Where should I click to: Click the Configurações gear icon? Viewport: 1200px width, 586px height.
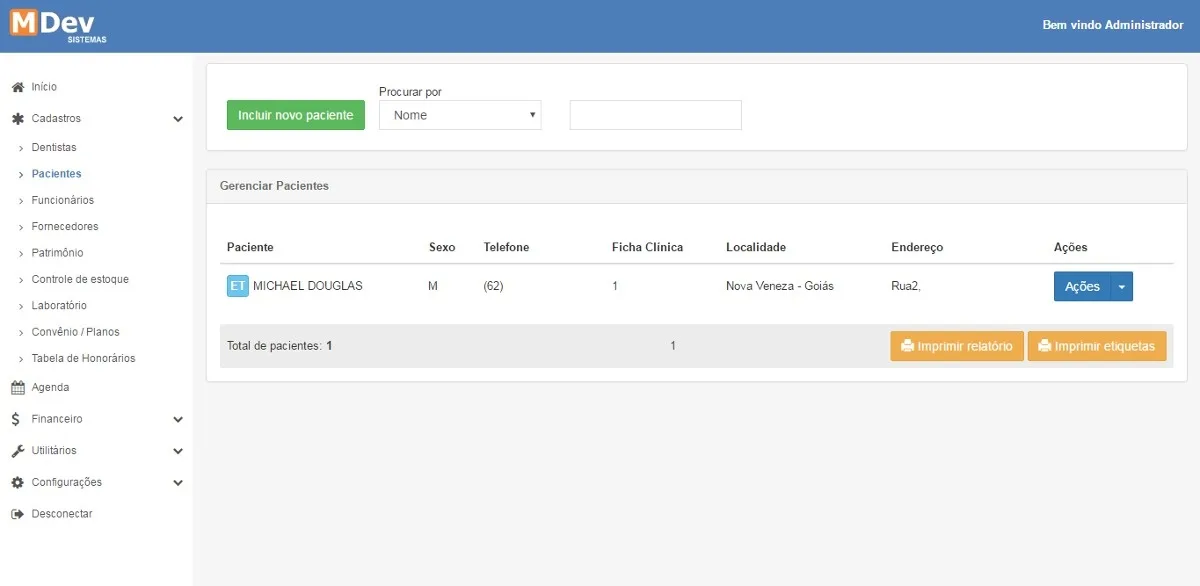[17, 483]
